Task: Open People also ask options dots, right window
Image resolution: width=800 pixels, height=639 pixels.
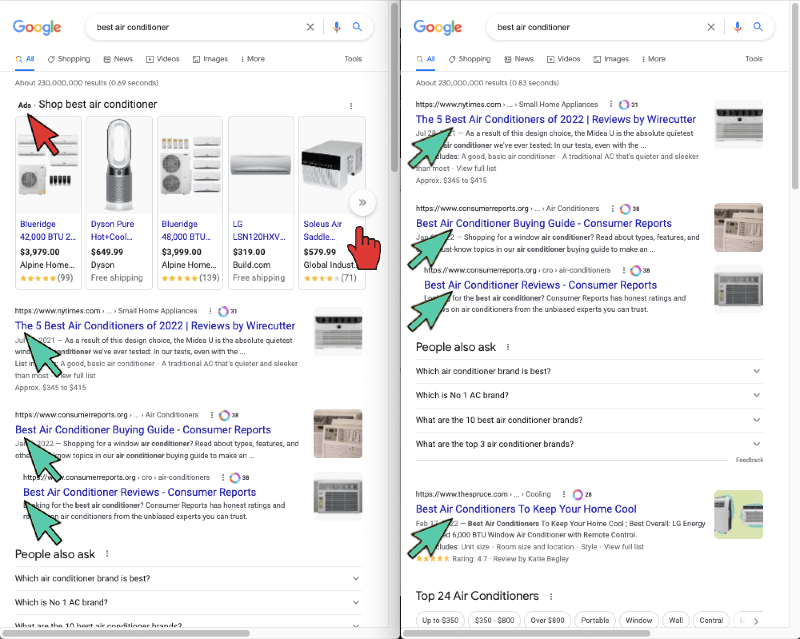Action: (x=508, y=347)
